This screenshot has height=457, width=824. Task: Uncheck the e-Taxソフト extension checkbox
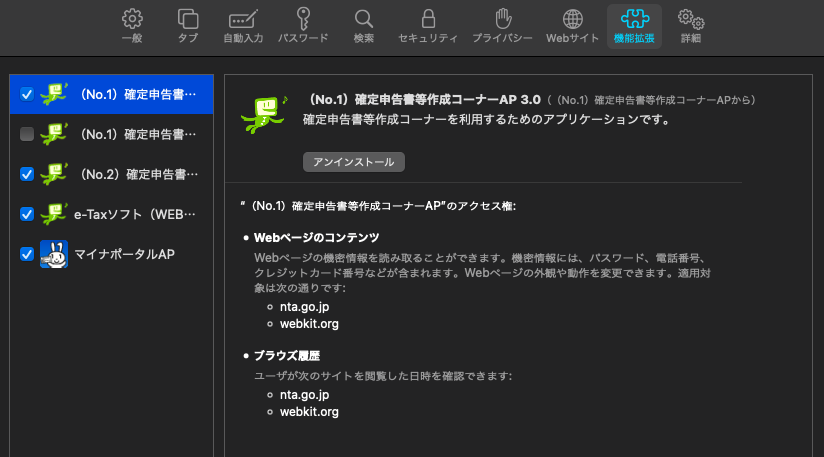click(x=27, y=214)
